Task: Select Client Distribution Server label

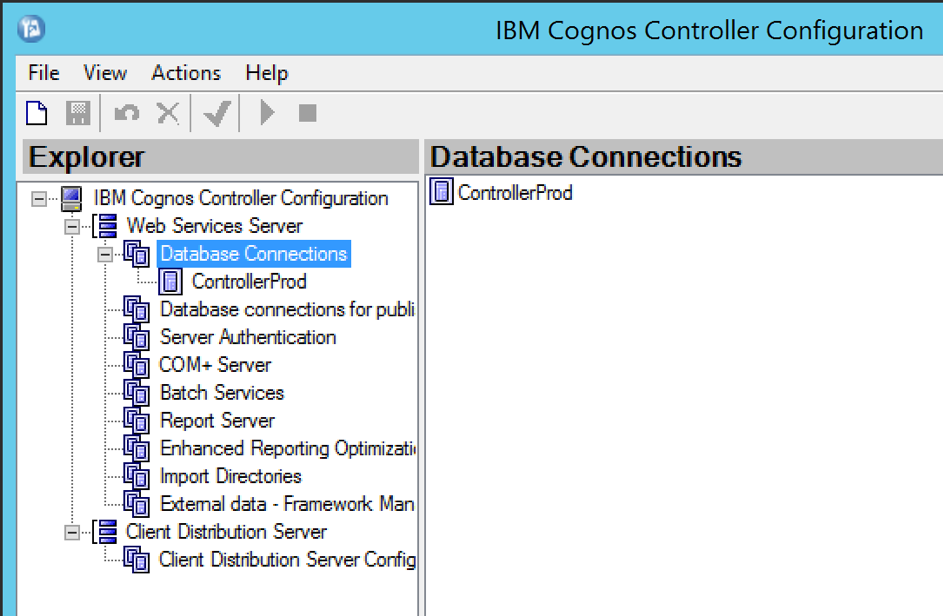Action: click(226, 532)
